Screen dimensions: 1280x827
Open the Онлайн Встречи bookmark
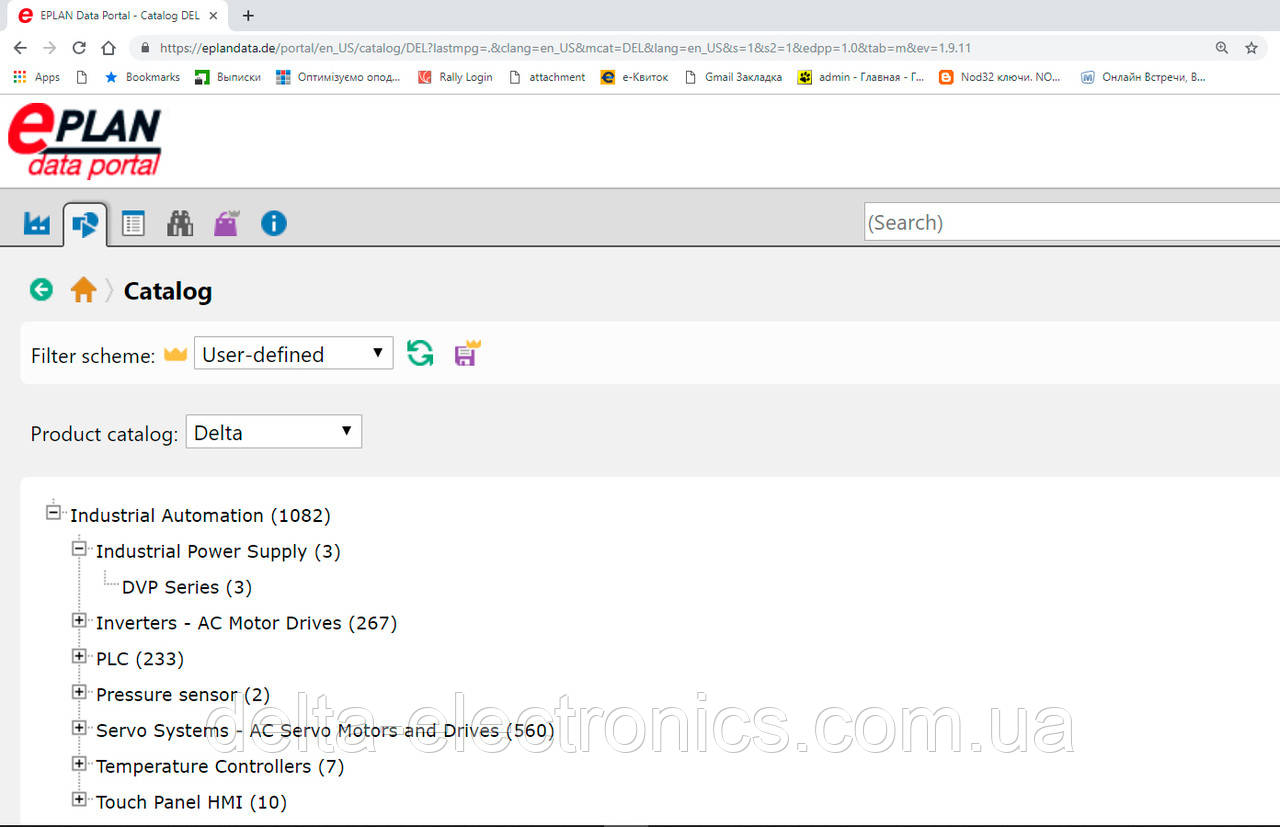point(1143,77)
